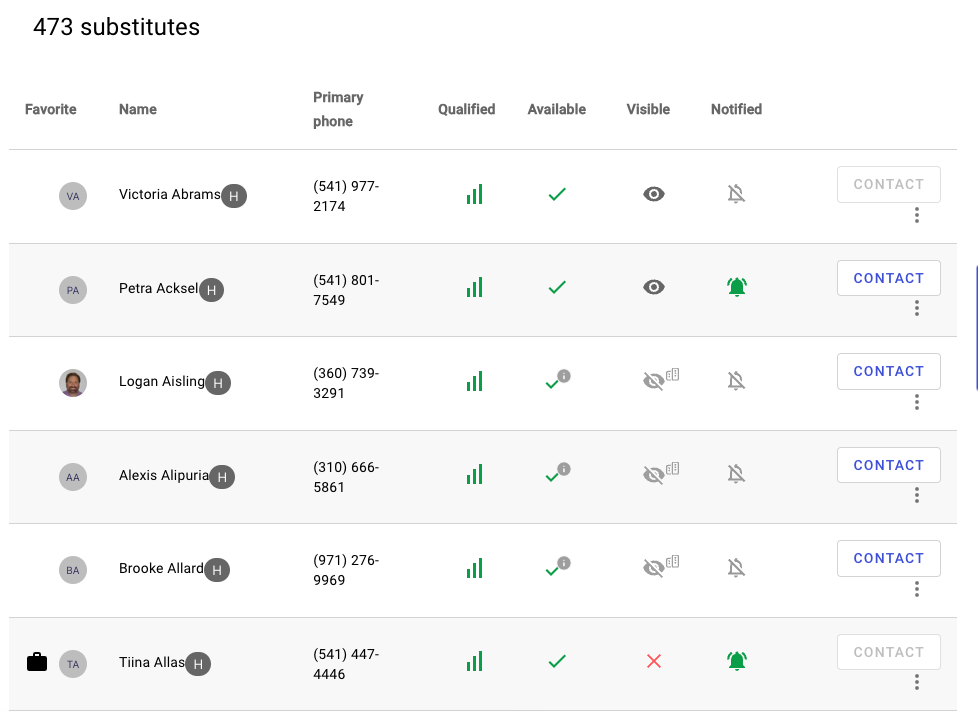The image size is (978, 713).
Task: Click Tiina Allas' briefcase favorite icon
Action: [x=37, y=662]
